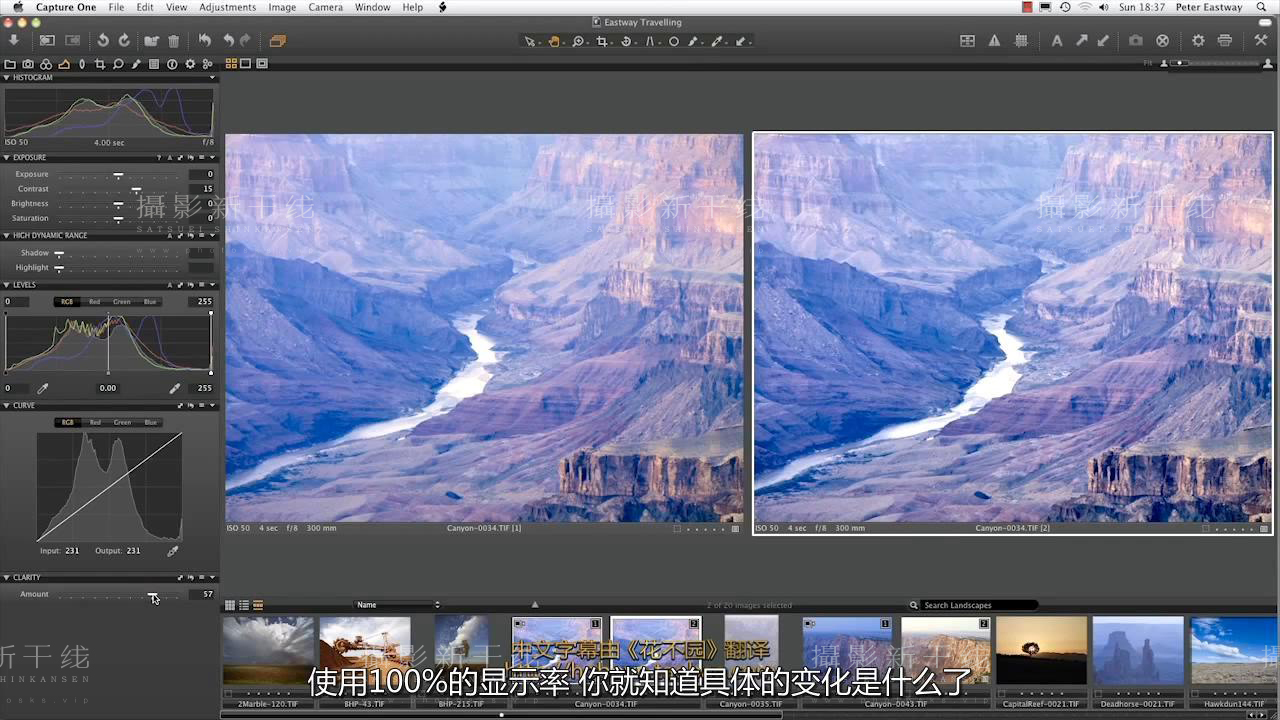The width and height of the screenshot is (1280, 720).
Task: Open the Metadata info tool tab
Action: point(172,64)
